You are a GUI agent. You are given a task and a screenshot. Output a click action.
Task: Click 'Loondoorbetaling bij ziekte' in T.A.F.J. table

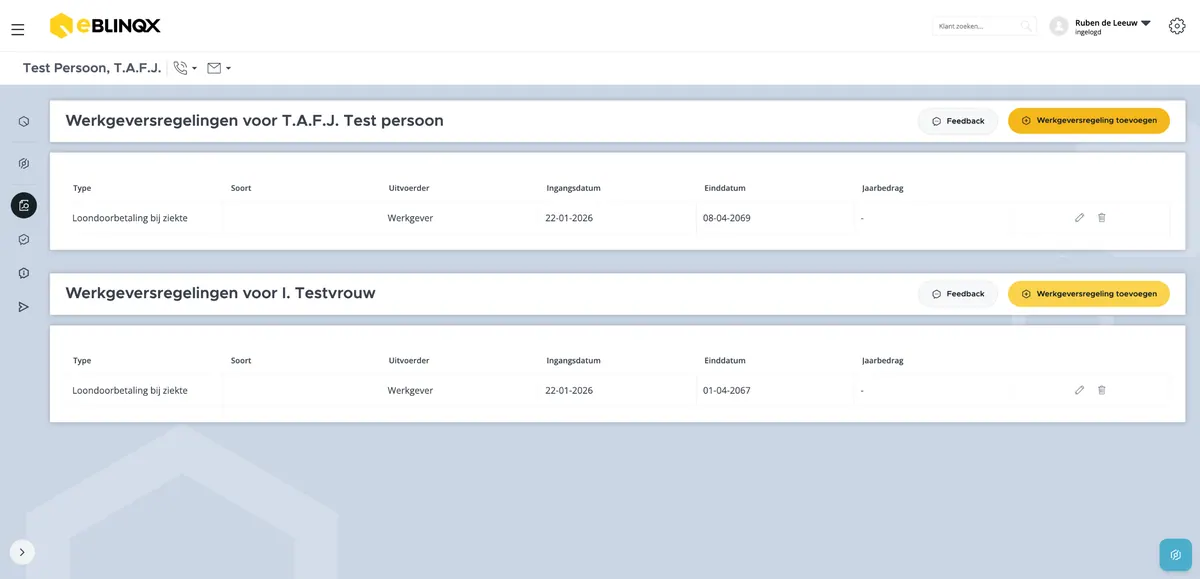pyautogui.click(x=130, y=217)
